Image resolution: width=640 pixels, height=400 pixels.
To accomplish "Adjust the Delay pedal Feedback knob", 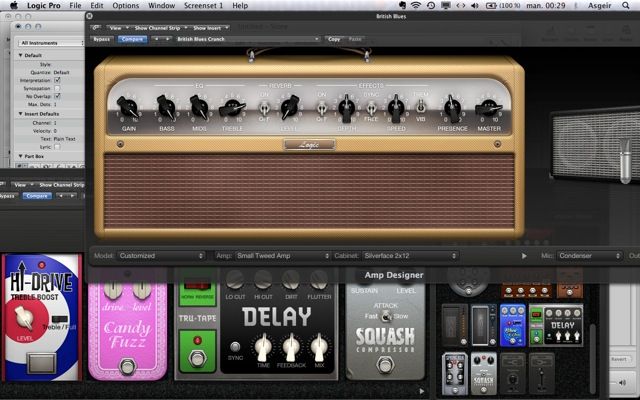I will 291,346.
